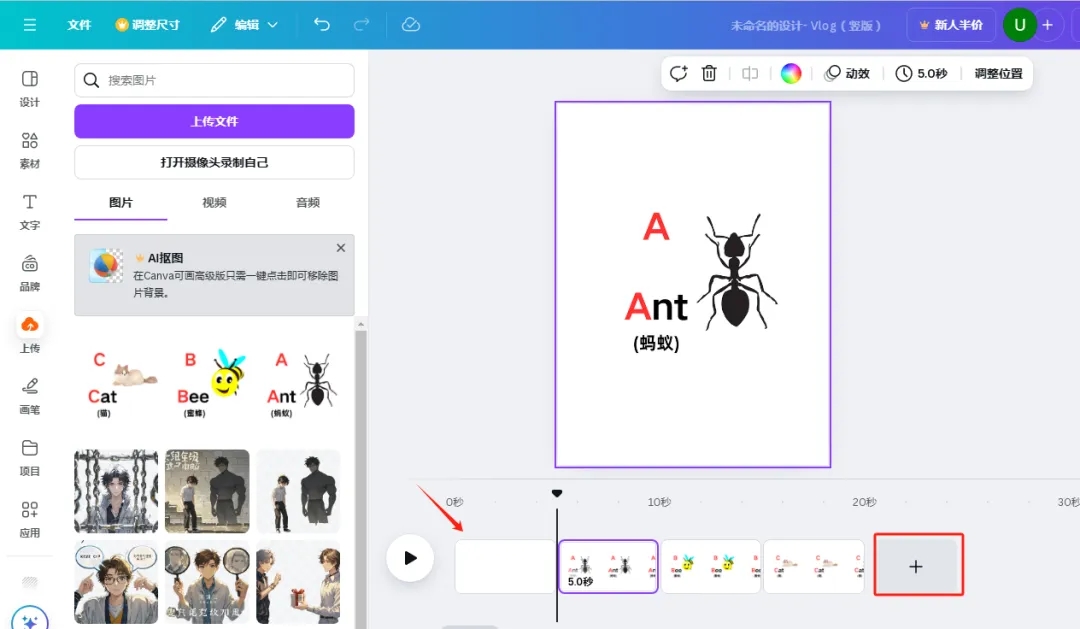Click 打开摄像头录制自己 button
Screen dimensions: 1080x629
[214, 162]
